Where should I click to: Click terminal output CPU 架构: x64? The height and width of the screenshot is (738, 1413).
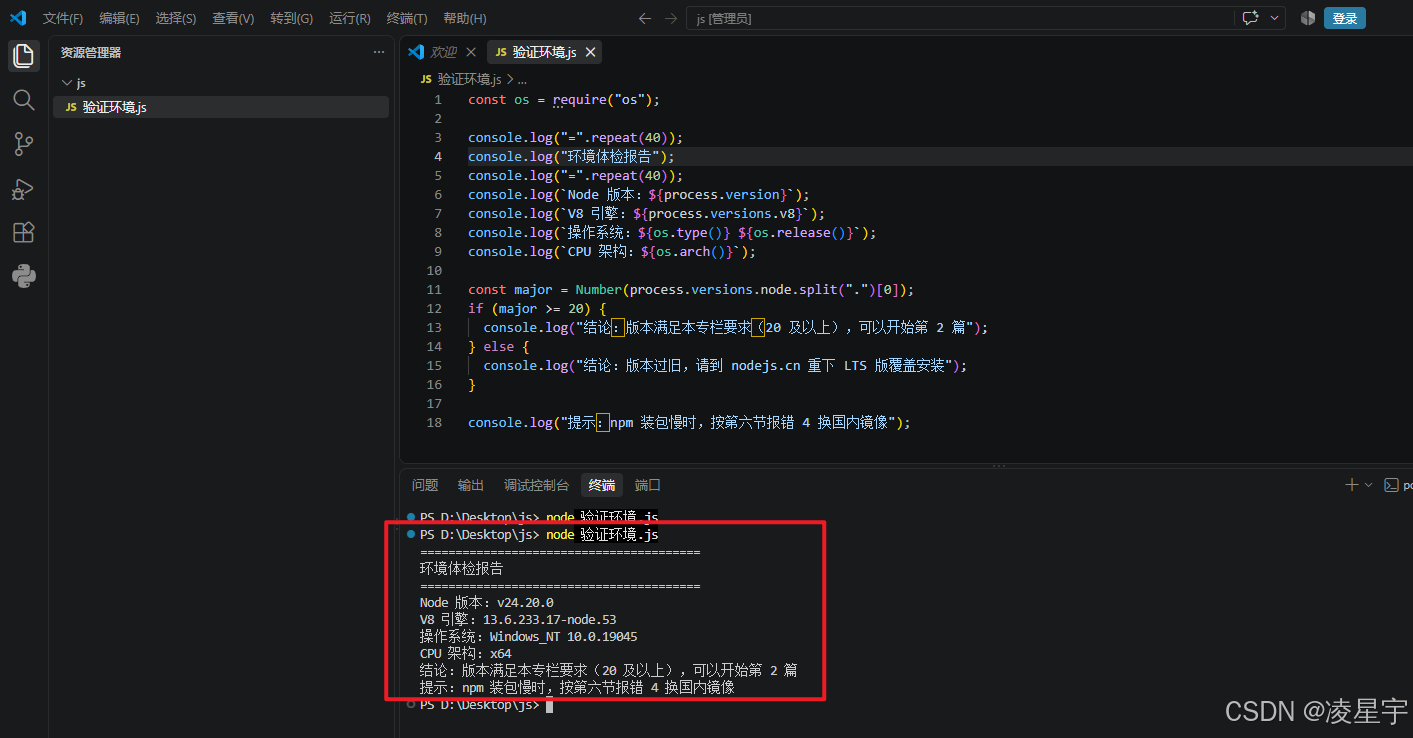click(x=465, y=653)
